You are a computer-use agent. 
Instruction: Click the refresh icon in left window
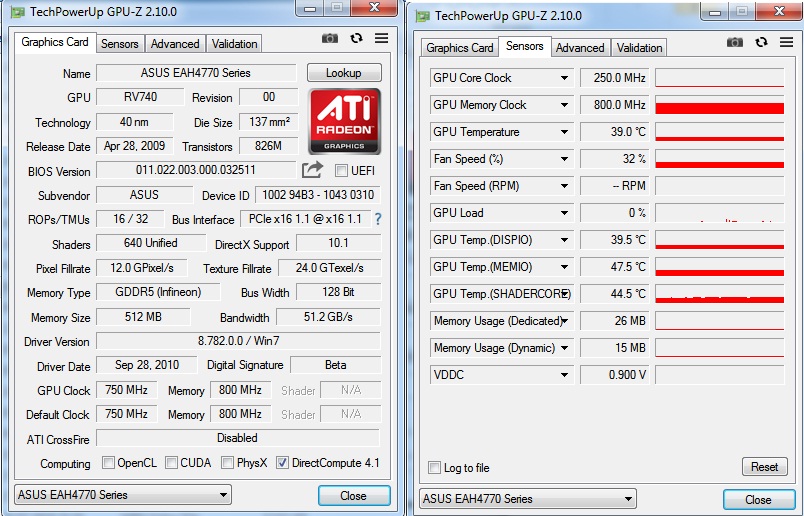pyautogui.click(x=356, y=39)
